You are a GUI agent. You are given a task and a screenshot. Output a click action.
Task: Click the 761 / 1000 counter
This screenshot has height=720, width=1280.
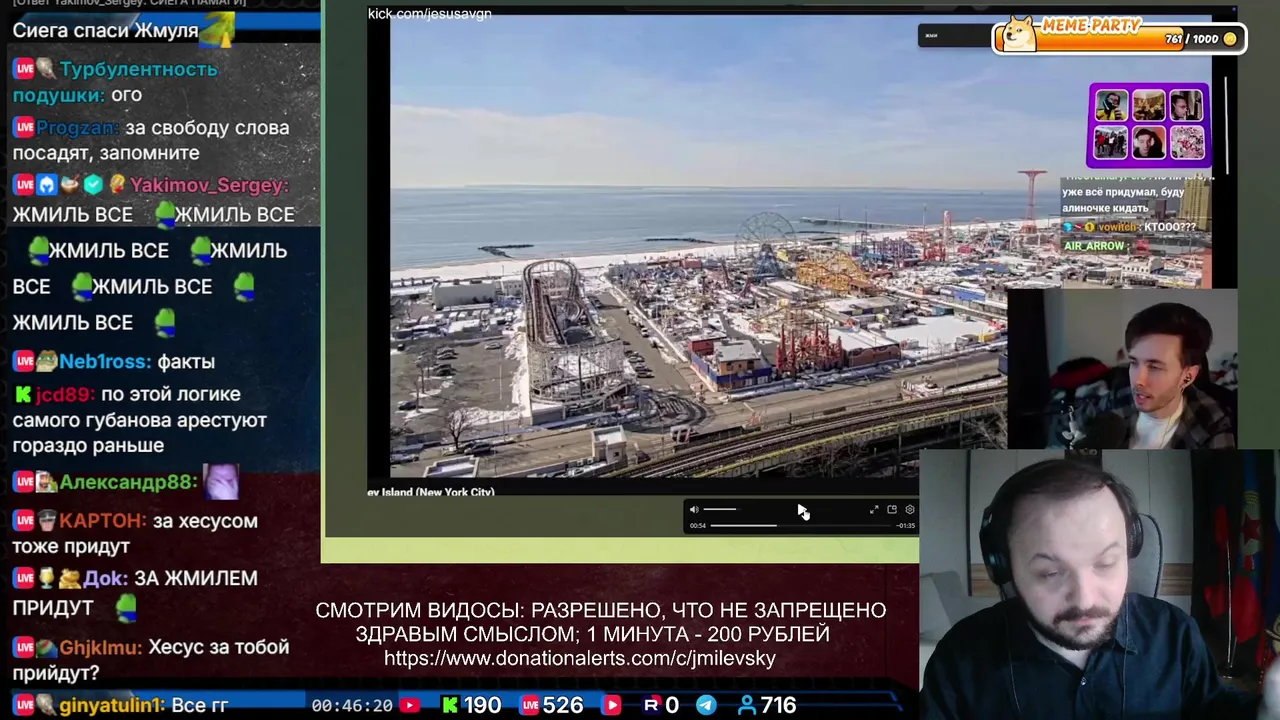[x=1192, y=39]
